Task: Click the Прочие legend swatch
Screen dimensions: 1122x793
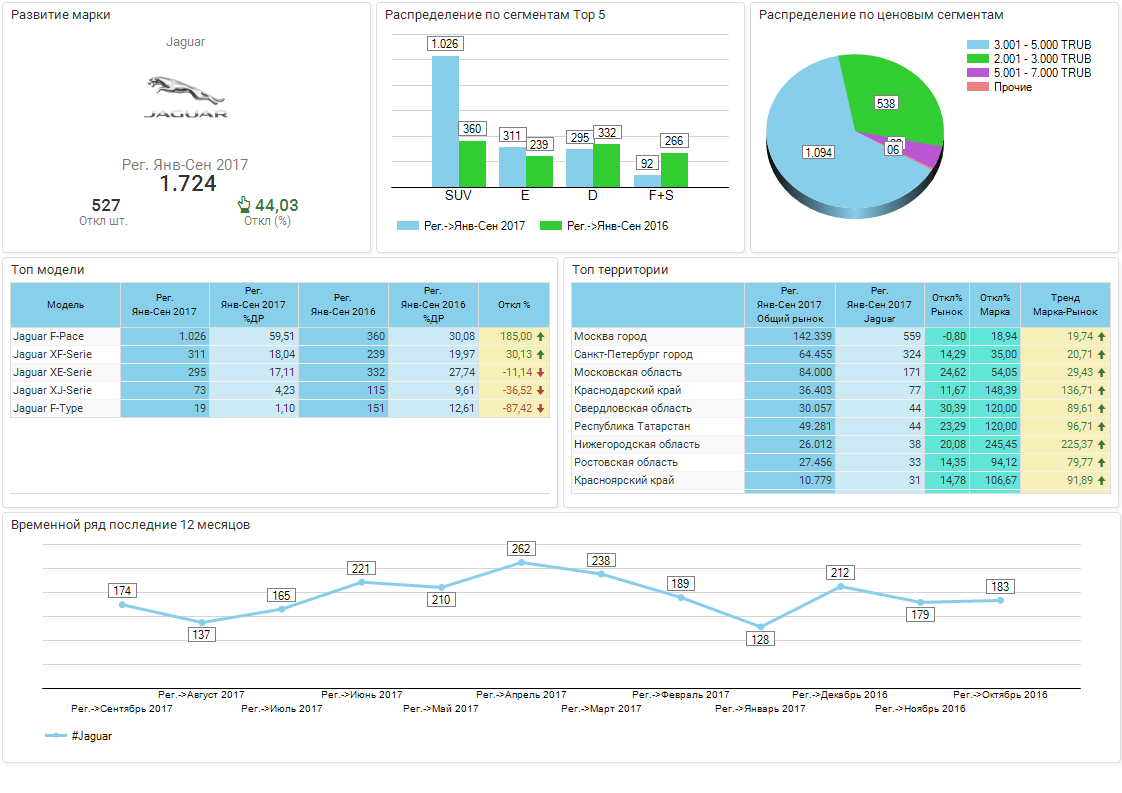Action: coord(977,87)
